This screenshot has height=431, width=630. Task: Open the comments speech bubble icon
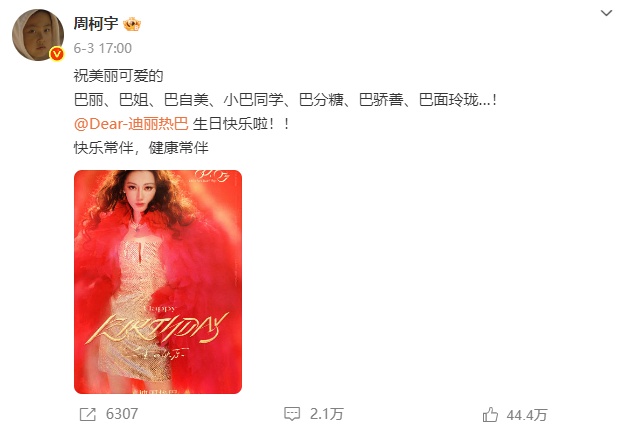[292, 414]
